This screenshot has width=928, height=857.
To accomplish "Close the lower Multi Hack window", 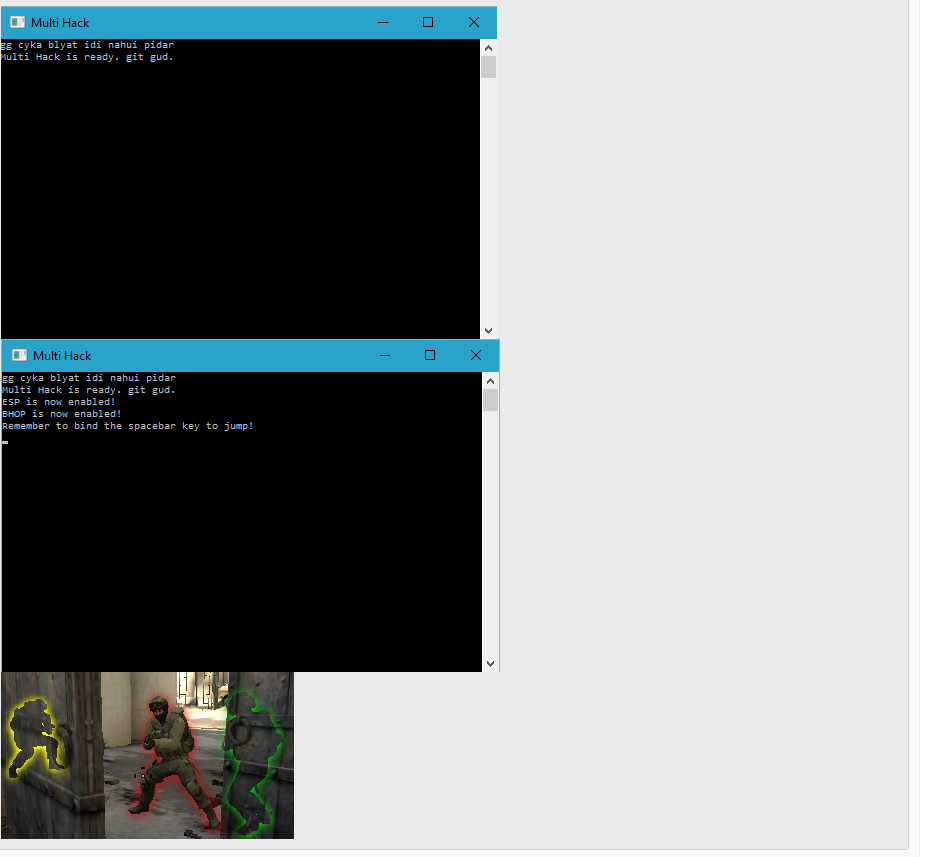I will 476,355.
